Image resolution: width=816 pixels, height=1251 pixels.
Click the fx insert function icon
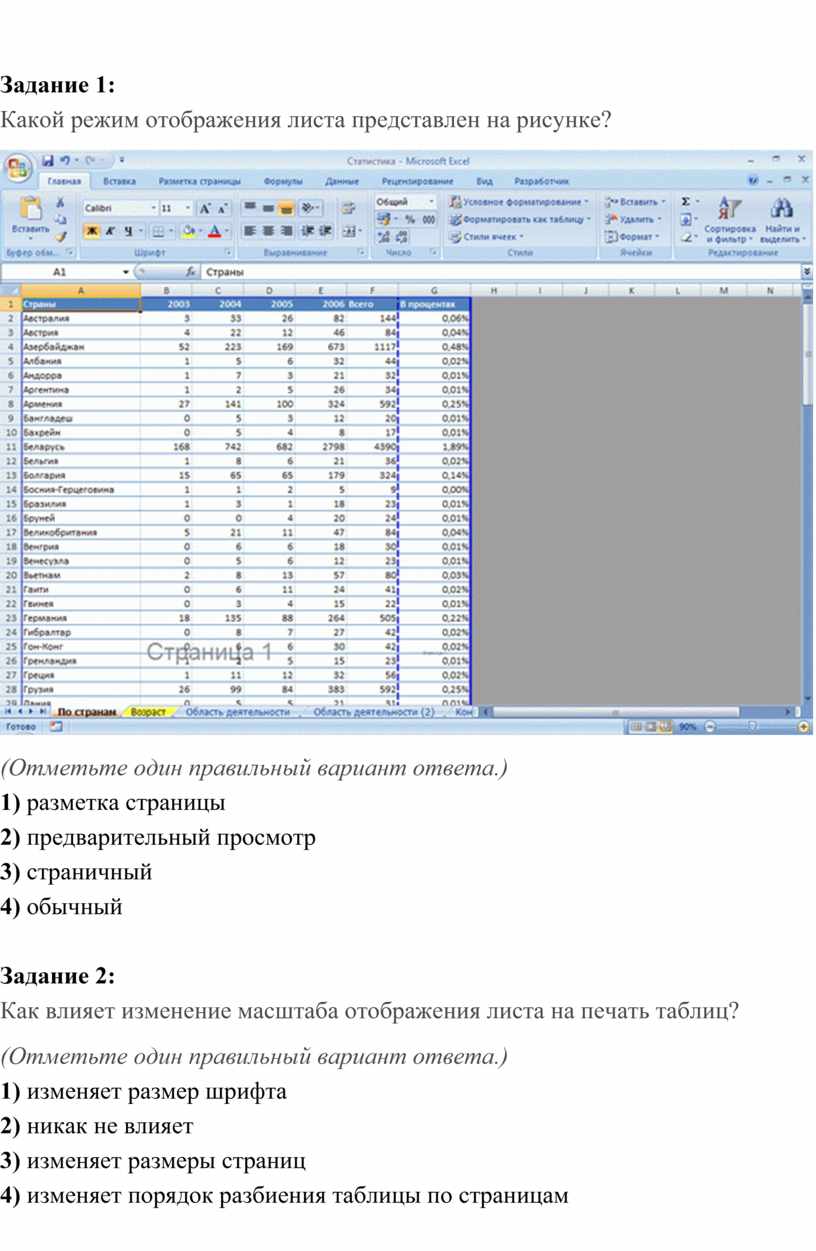coord(191,272)
